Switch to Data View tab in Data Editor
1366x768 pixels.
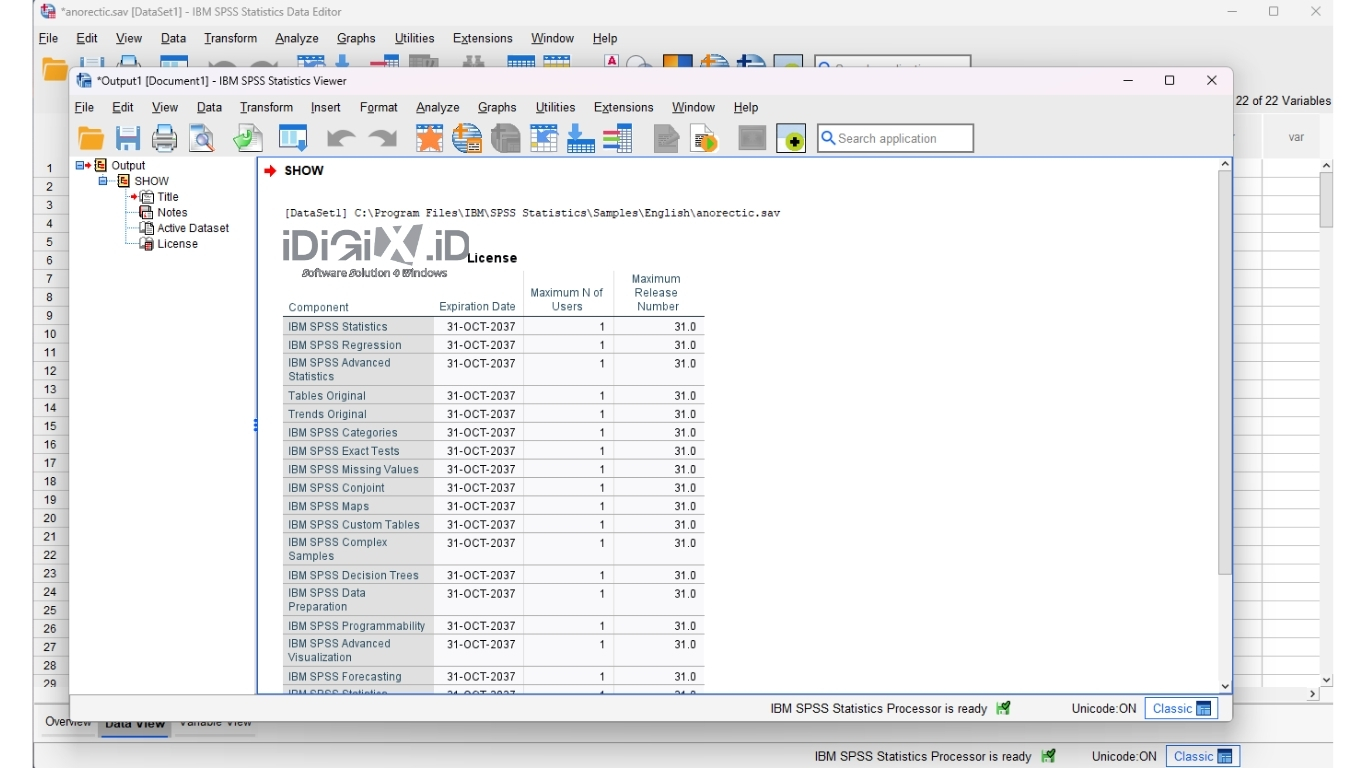tap(135, 724)
